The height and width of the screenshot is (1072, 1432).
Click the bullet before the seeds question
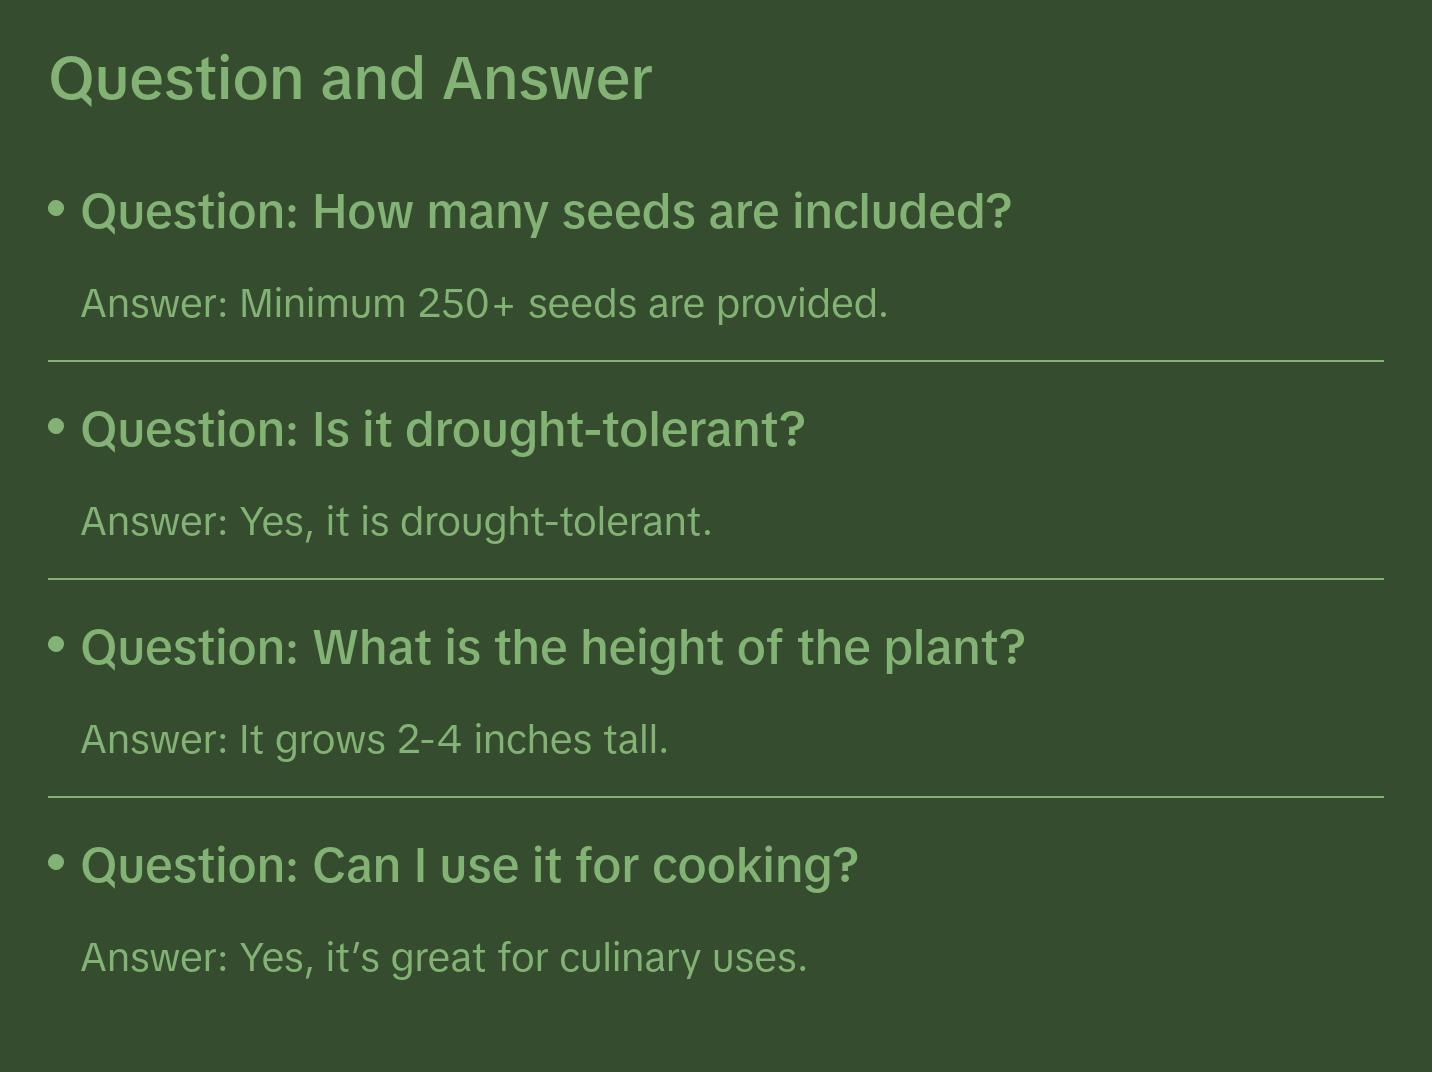[57, 208]
